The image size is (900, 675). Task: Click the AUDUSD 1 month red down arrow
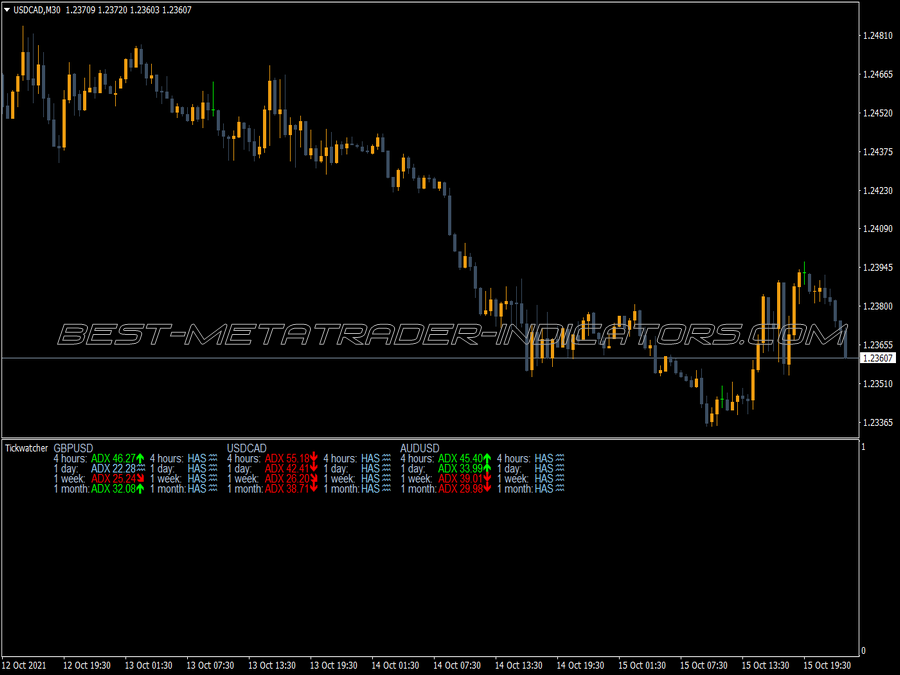(x=487, y=489)
